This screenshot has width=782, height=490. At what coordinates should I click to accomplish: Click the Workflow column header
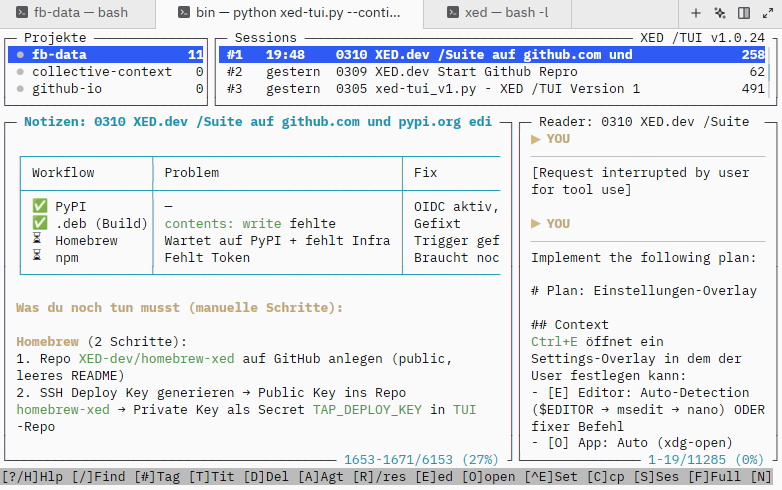point(63,172)
